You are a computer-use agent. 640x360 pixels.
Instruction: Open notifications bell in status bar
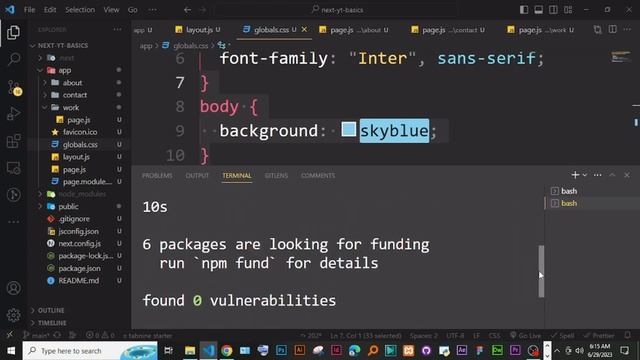click(x=628, y=336)
